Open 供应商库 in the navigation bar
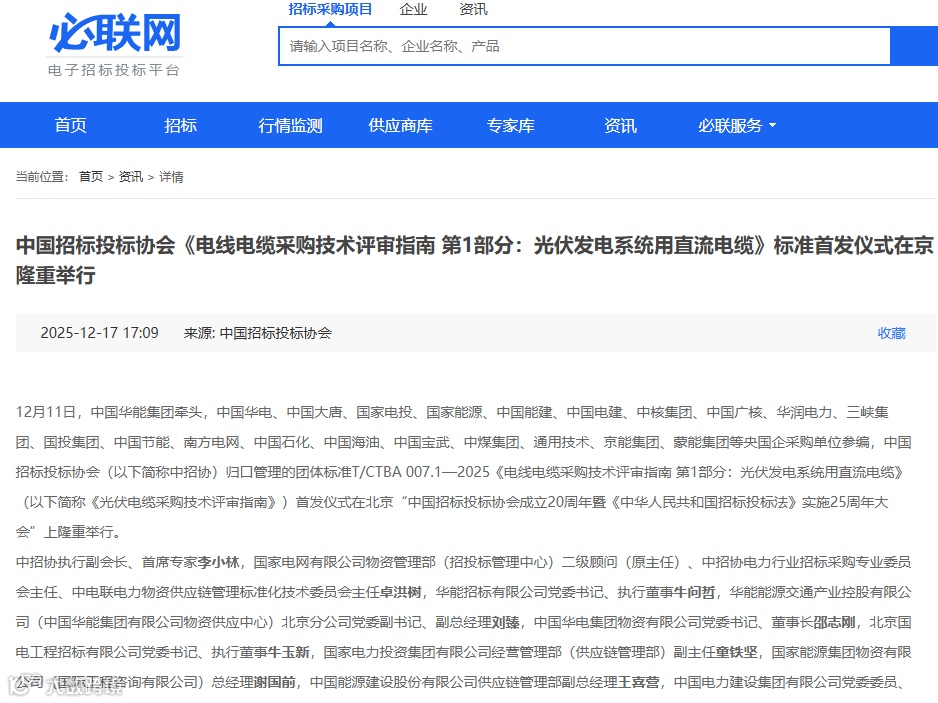The width and height of the screenshot is (938, 703). [x=400, y=125]
